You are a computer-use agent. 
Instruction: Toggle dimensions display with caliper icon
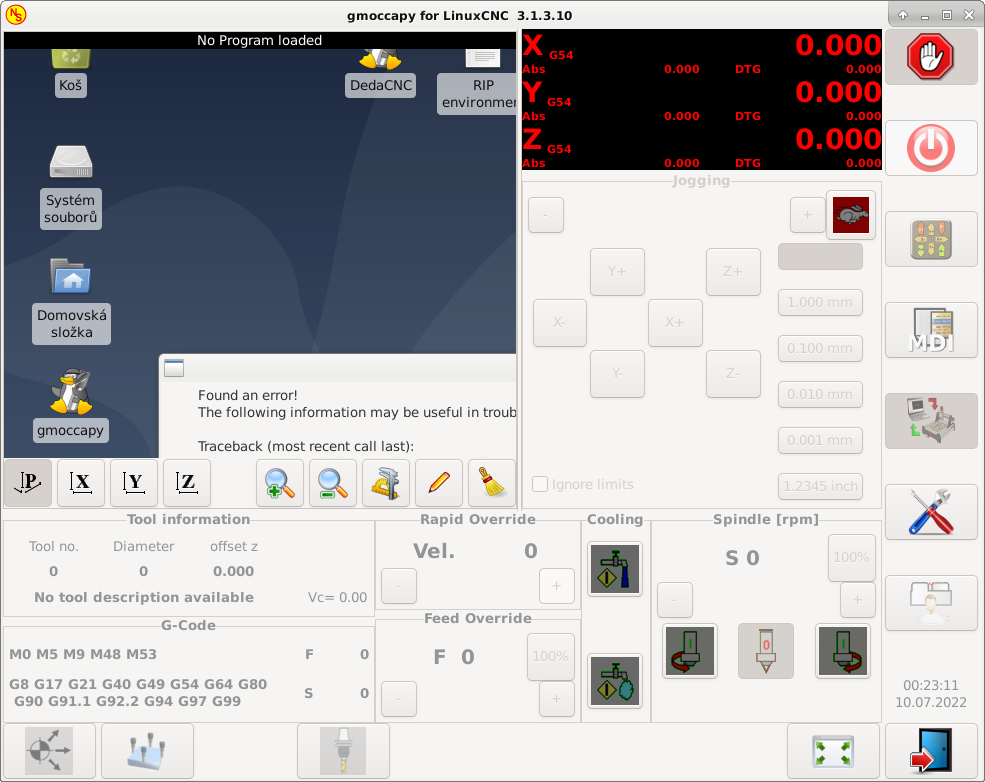pyautogui.click(x=386, y=483)
